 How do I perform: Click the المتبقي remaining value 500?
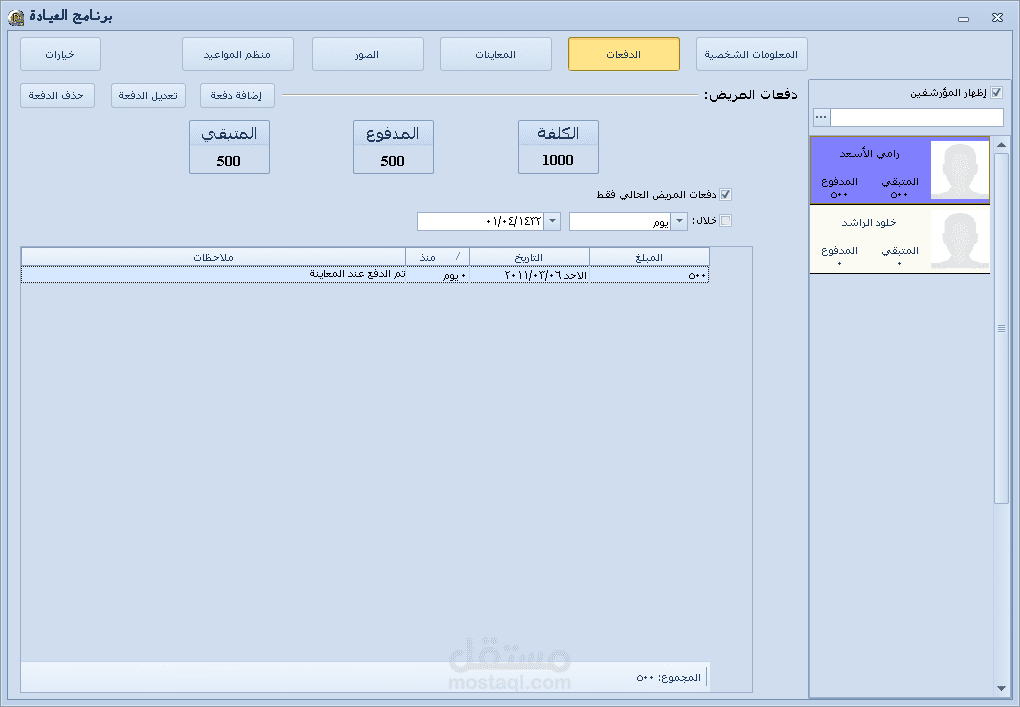point(229,161)
